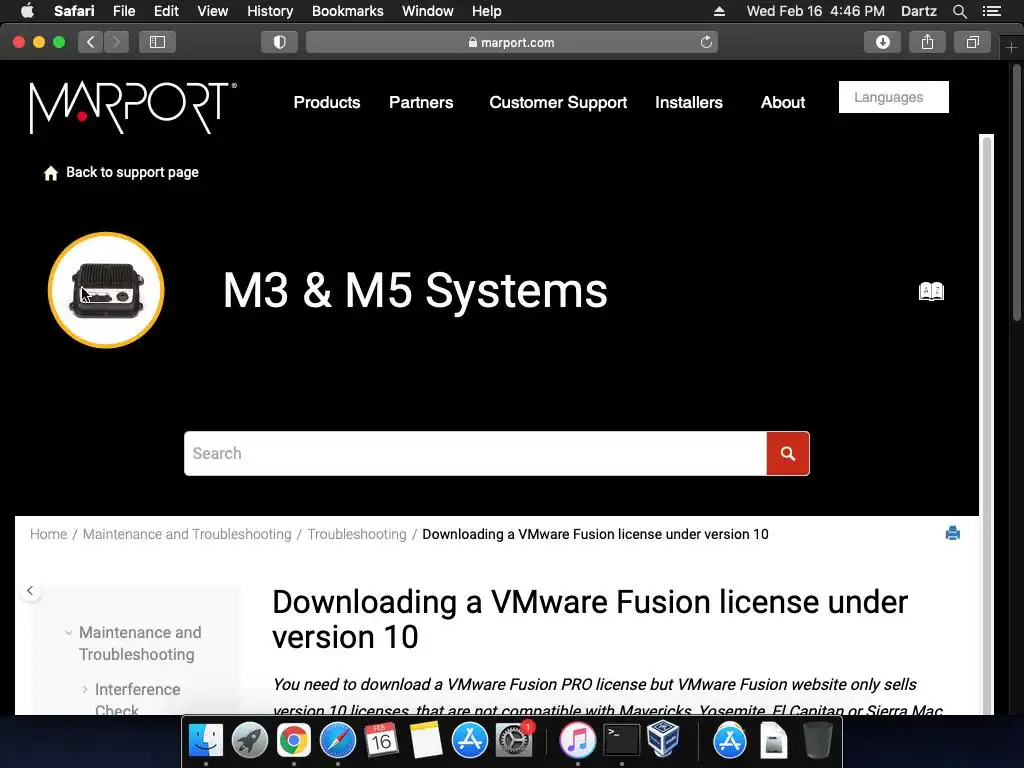Click the marport.com address bar
The image size is (1024, 768).
[511, 42]
